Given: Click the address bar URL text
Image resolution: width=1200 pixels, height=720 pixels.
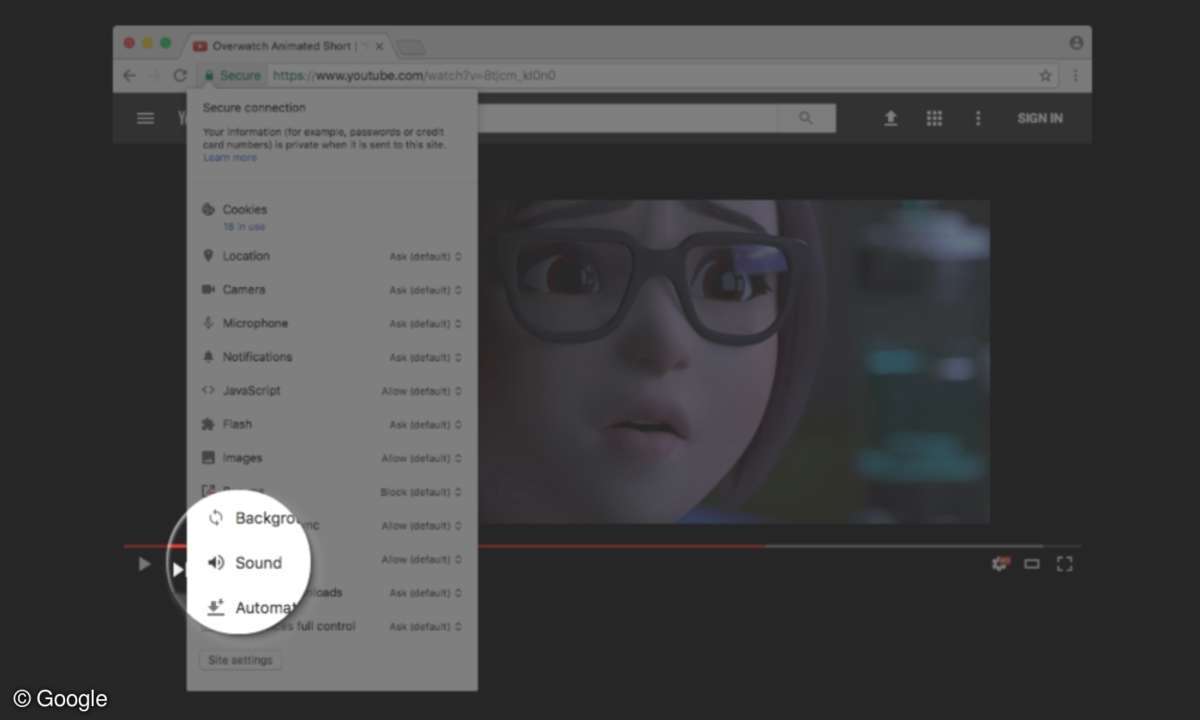Looking at the screenshot, I should [x=414, y=76].
